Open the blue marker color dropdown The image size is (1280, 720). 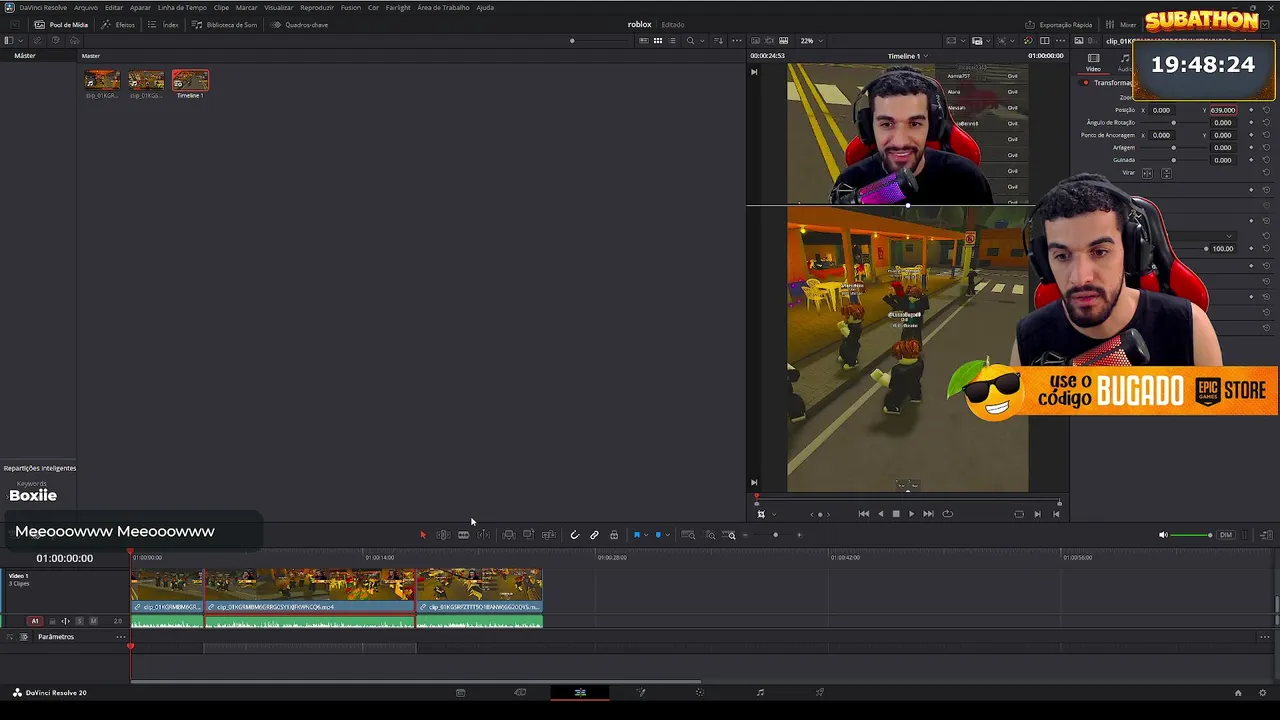point(667,535)
